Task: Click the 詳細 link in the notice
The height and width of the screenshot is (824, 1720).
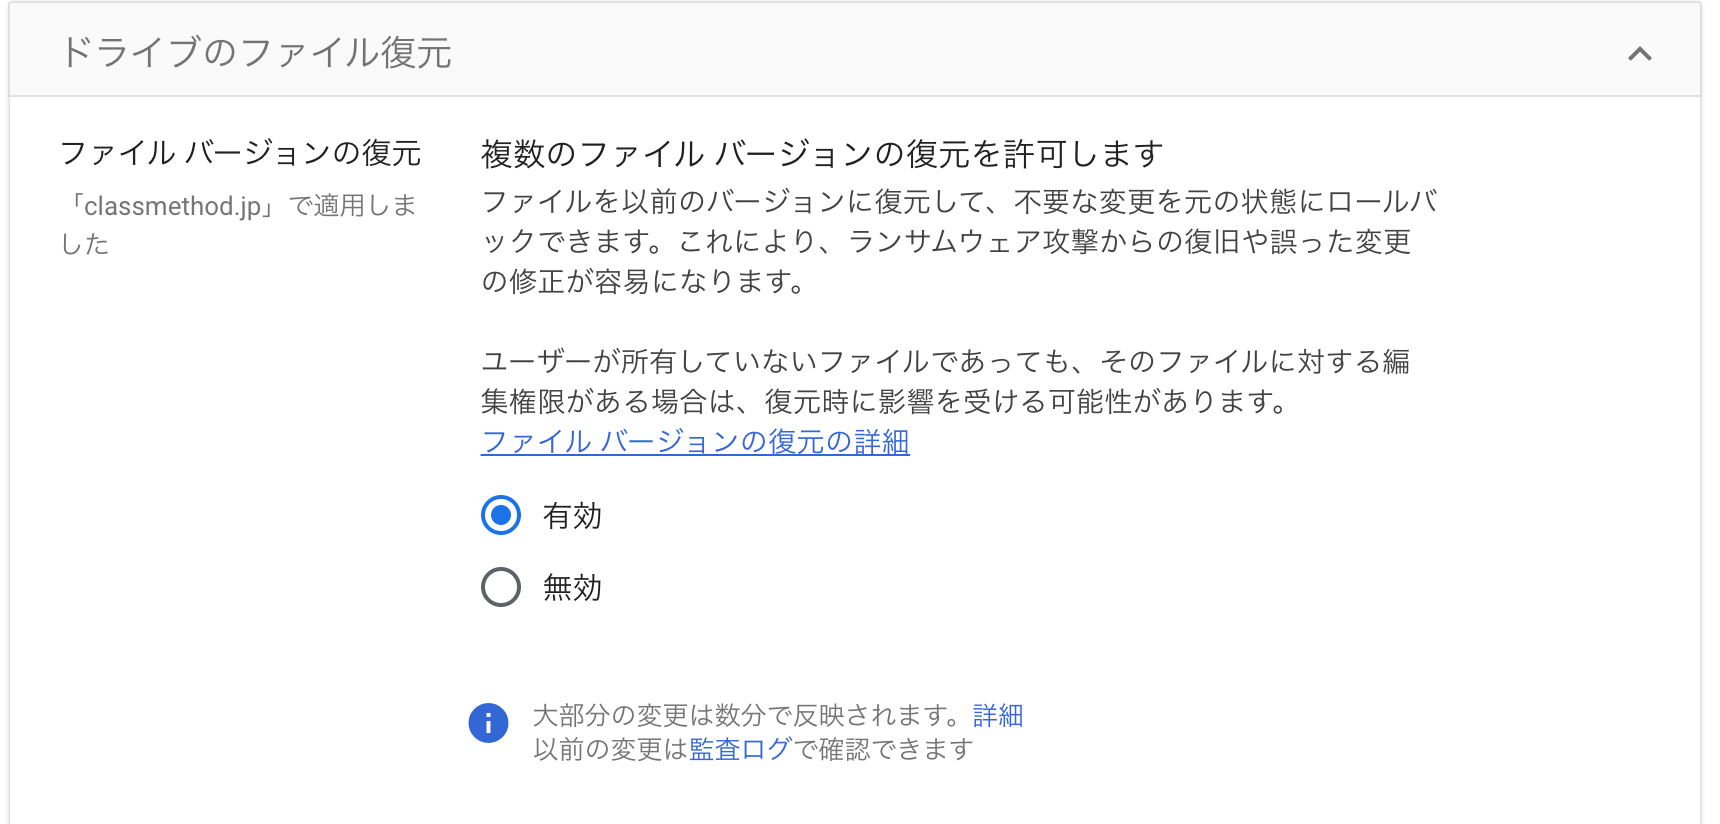Action: 996,715
